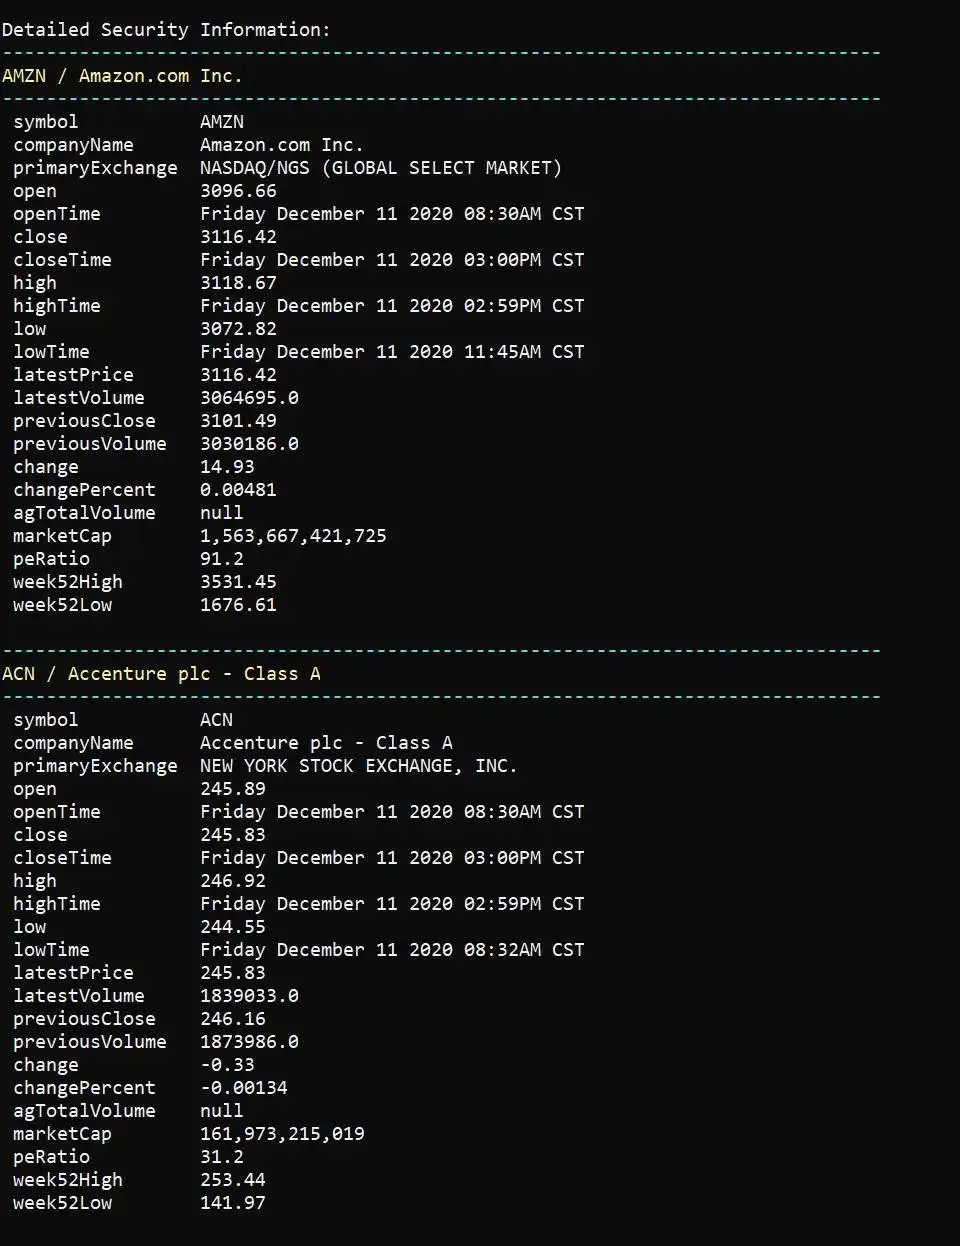Screen dimensions: 960x1246
Task: Click Accenture's open price 245.89
Action: (x=232, y=789)
